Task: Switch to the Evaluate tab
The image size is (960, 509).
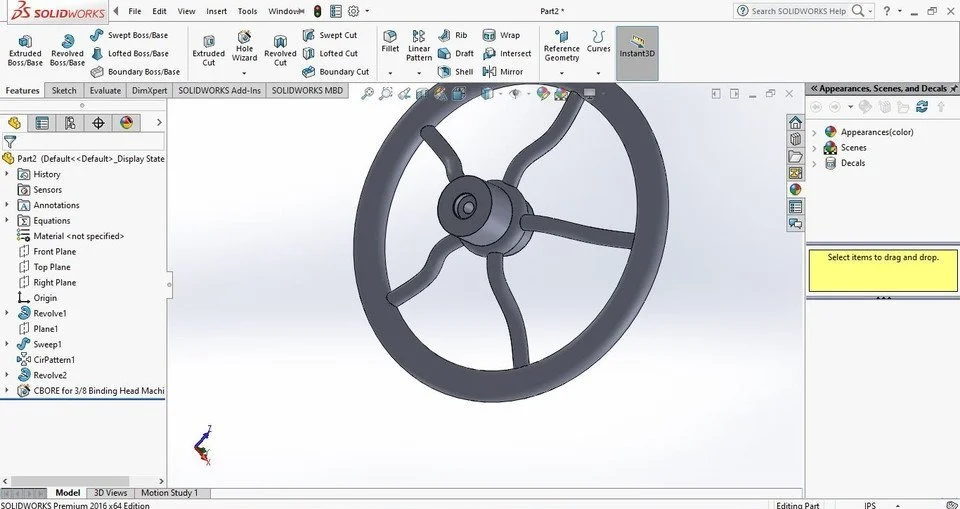Action: tap(105, 91)
